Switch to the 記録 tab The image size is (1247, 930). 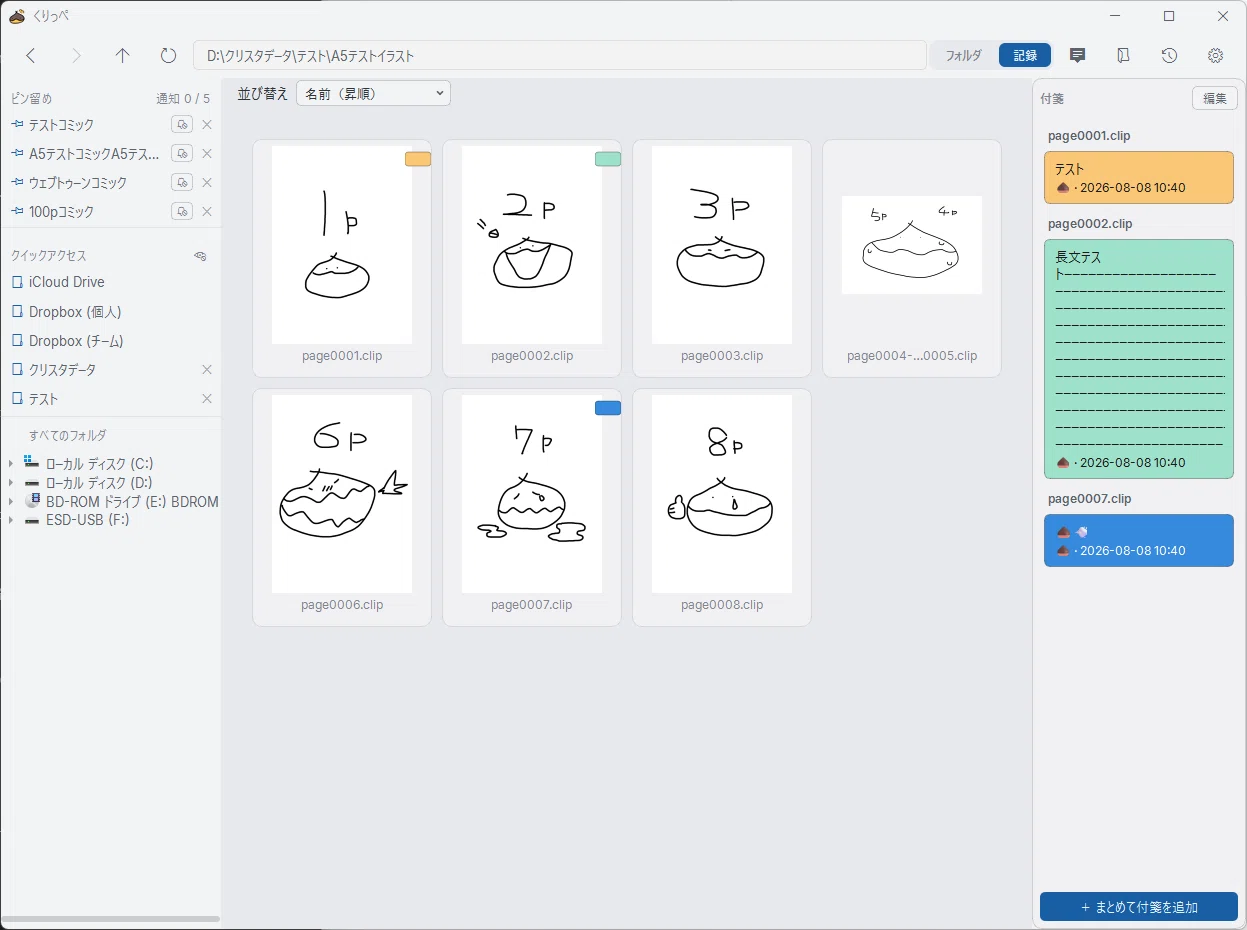click(1025, 56)
